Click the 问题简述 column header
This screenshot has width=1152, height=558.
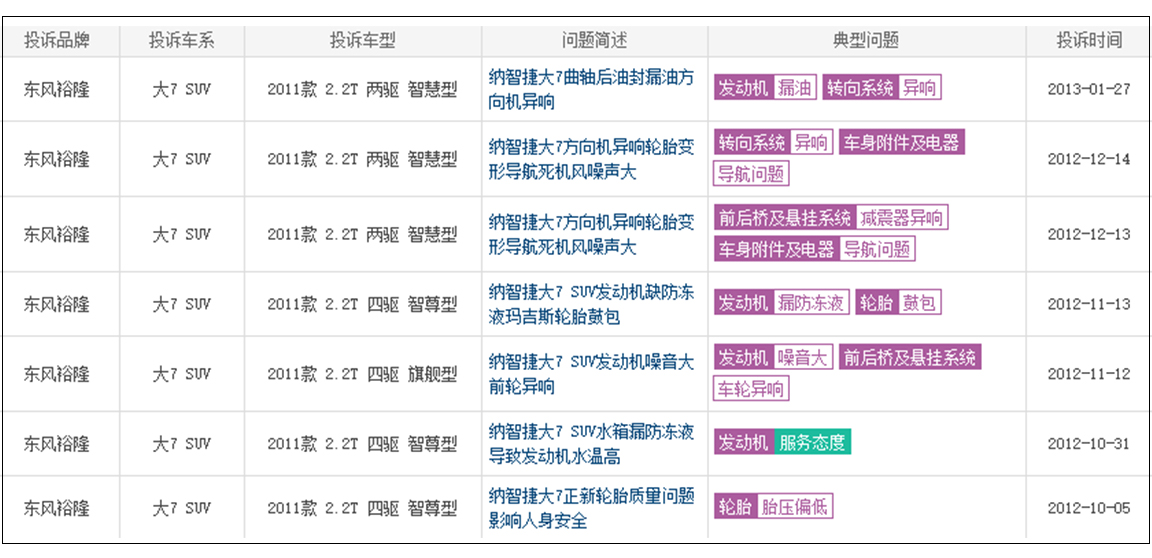[594, 41]
